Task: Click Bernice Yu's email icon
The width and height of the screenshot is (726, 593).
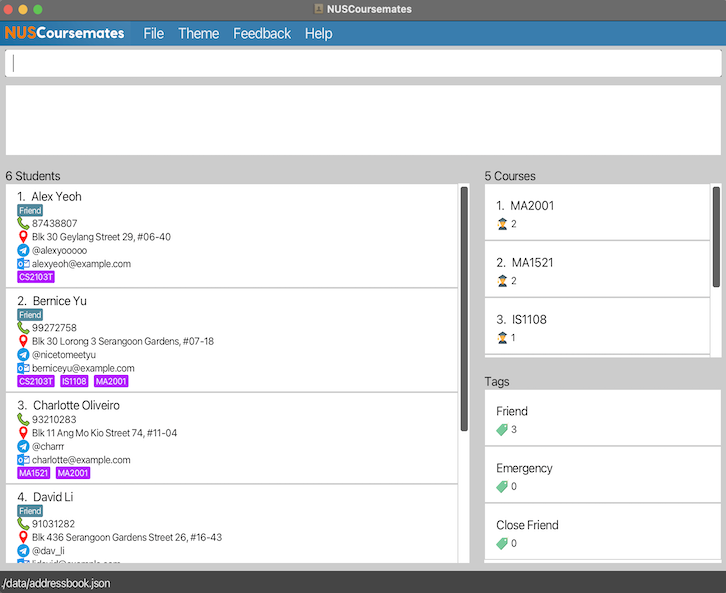Action: point(23,368)
